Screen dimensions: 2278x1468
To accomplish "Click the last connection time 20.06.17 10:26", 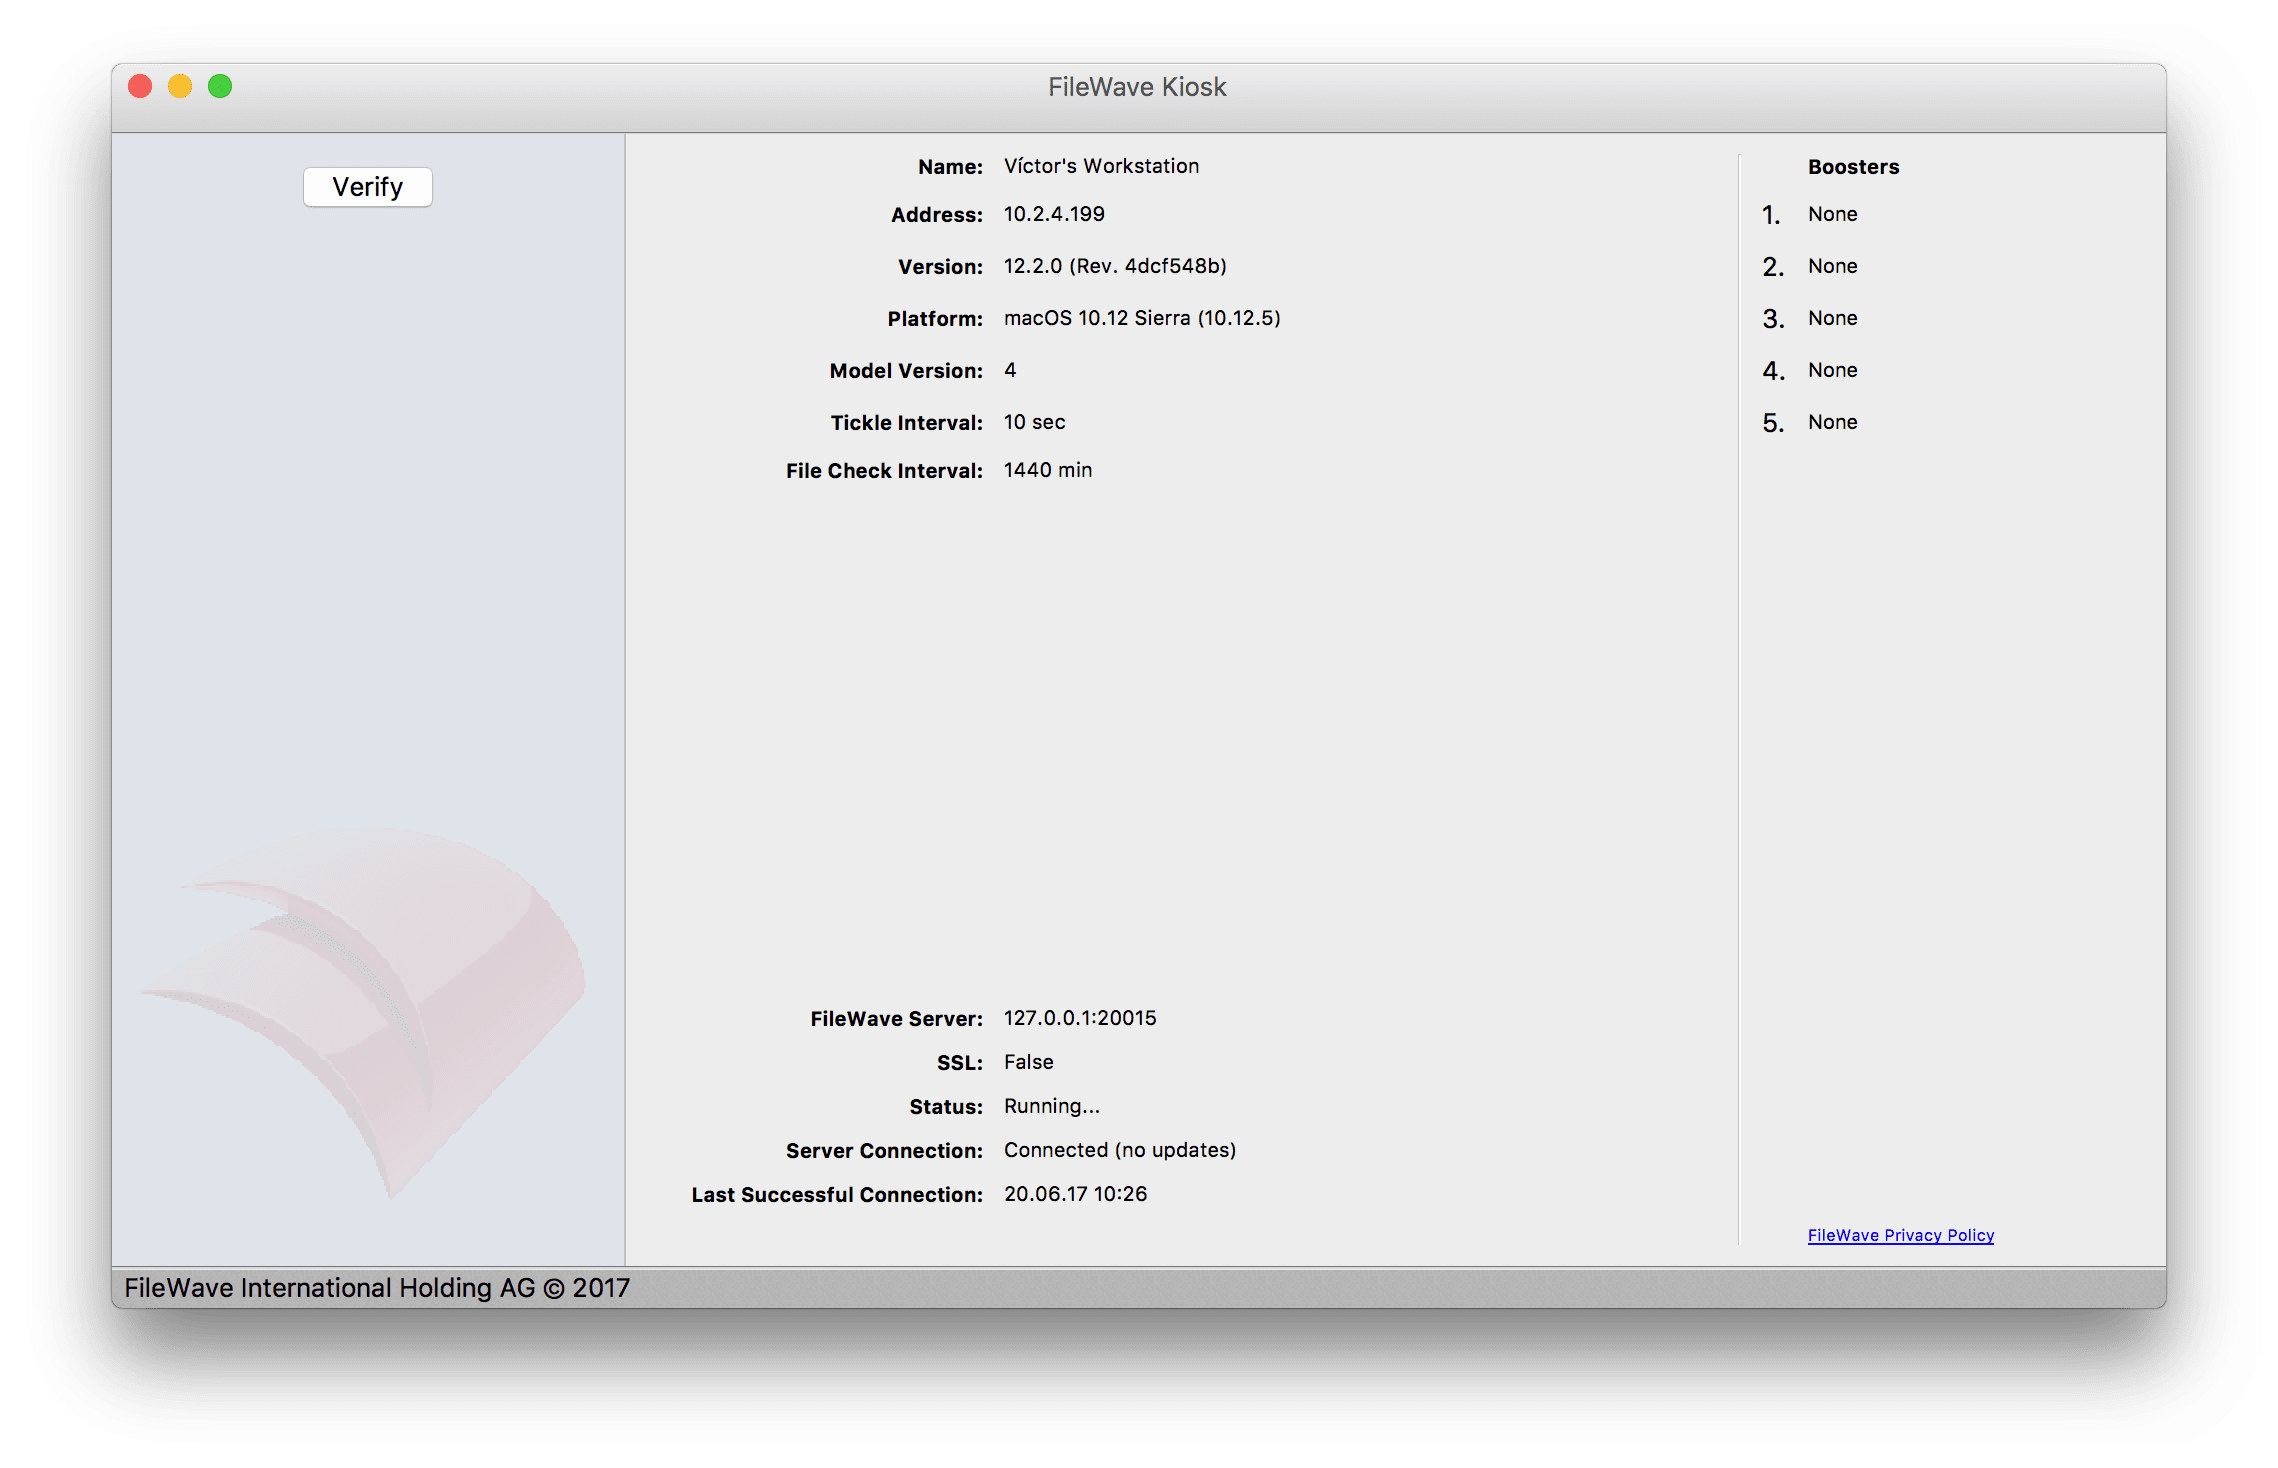I will point(1075,1194).
